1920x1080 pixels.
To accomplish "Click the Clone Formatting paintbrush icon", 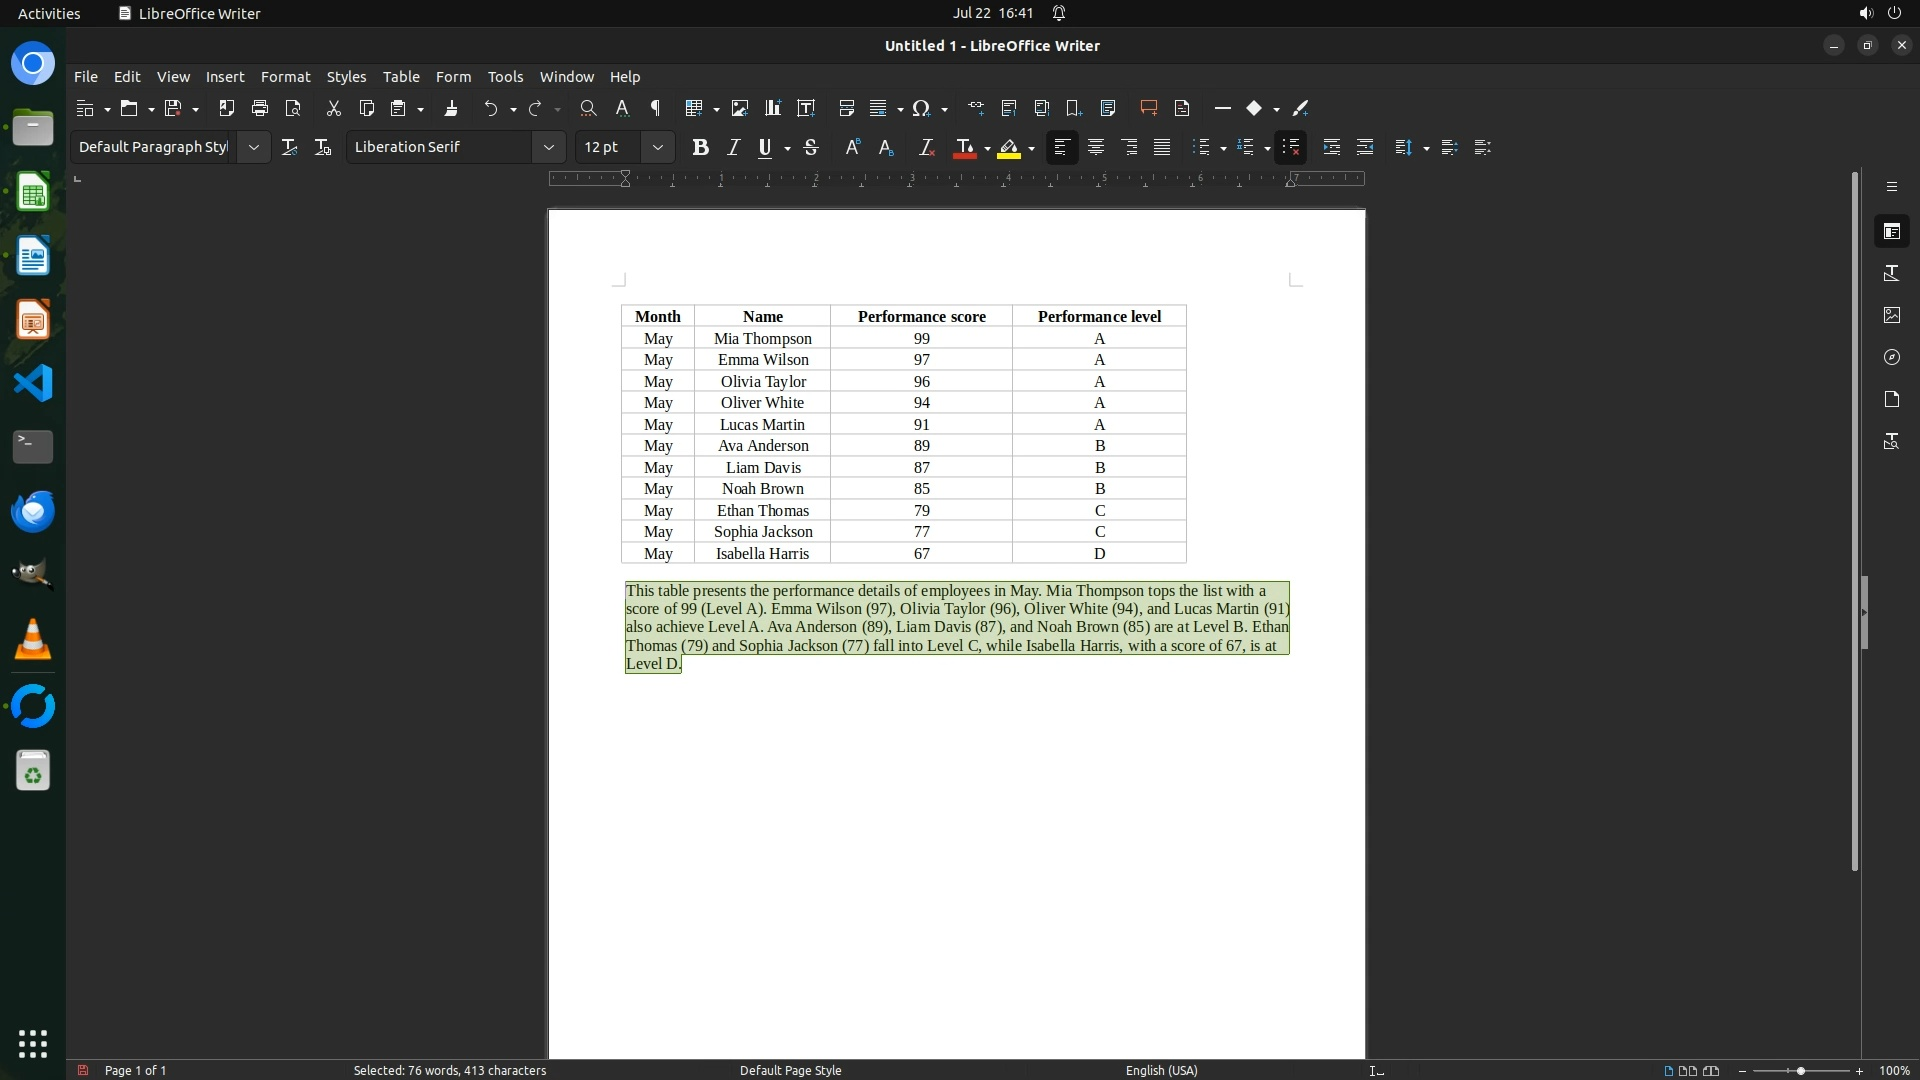I will click(451, 108).
